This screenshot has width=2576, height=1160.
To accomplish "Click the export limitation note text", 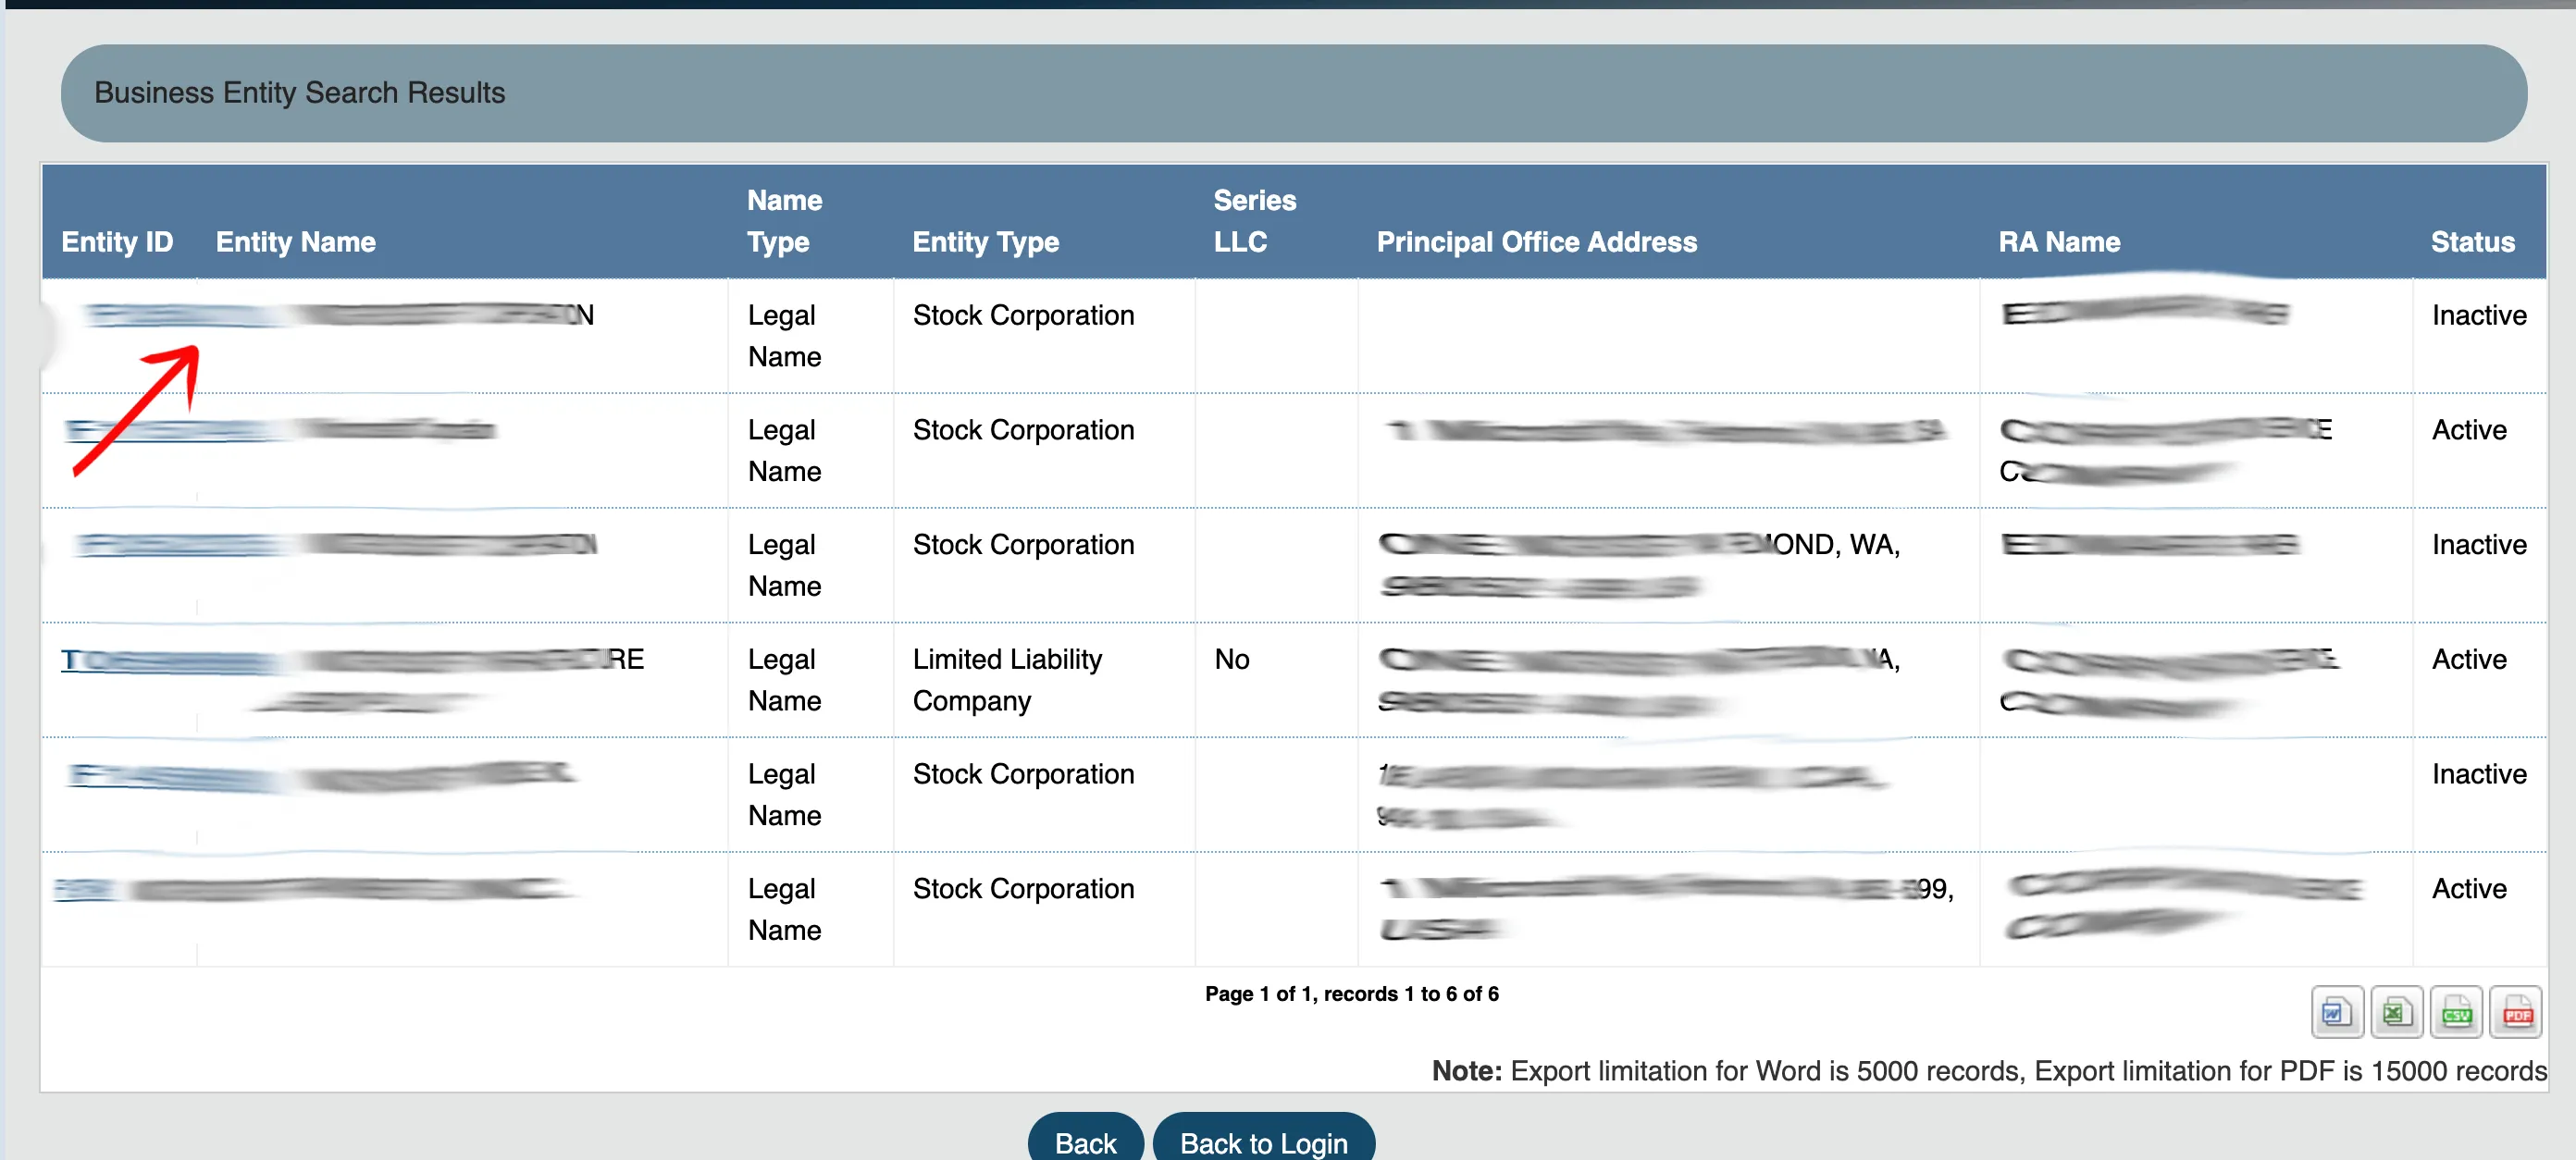I will coord(1988,1070).
